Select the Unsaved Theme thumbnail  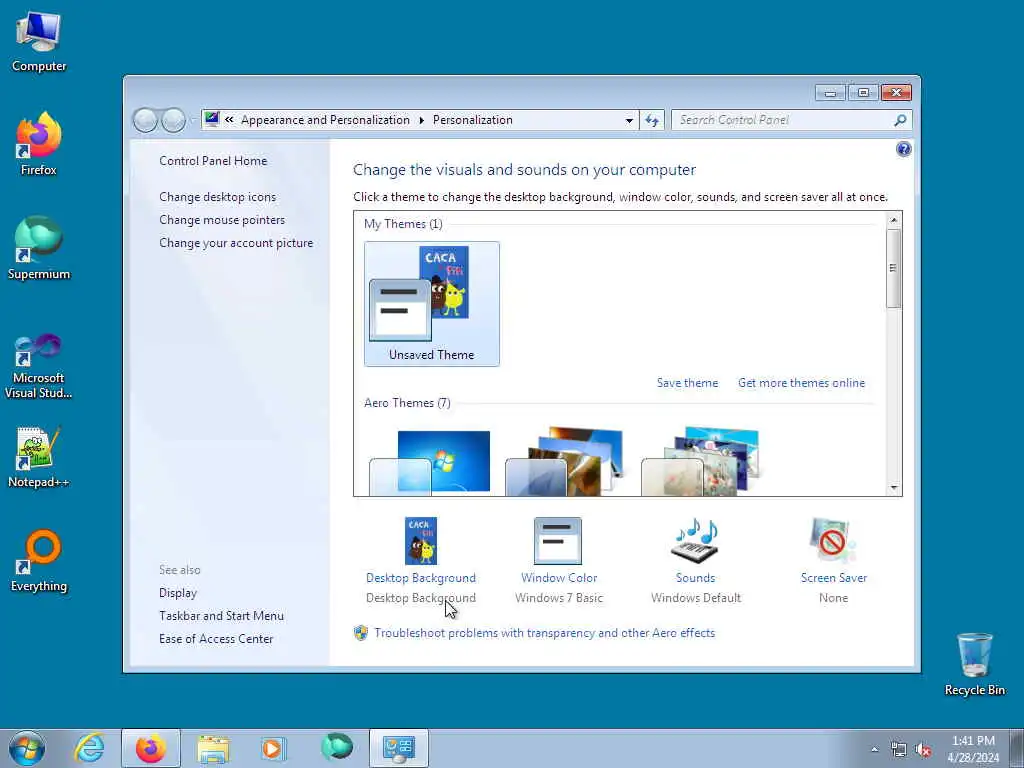[432, 304]
